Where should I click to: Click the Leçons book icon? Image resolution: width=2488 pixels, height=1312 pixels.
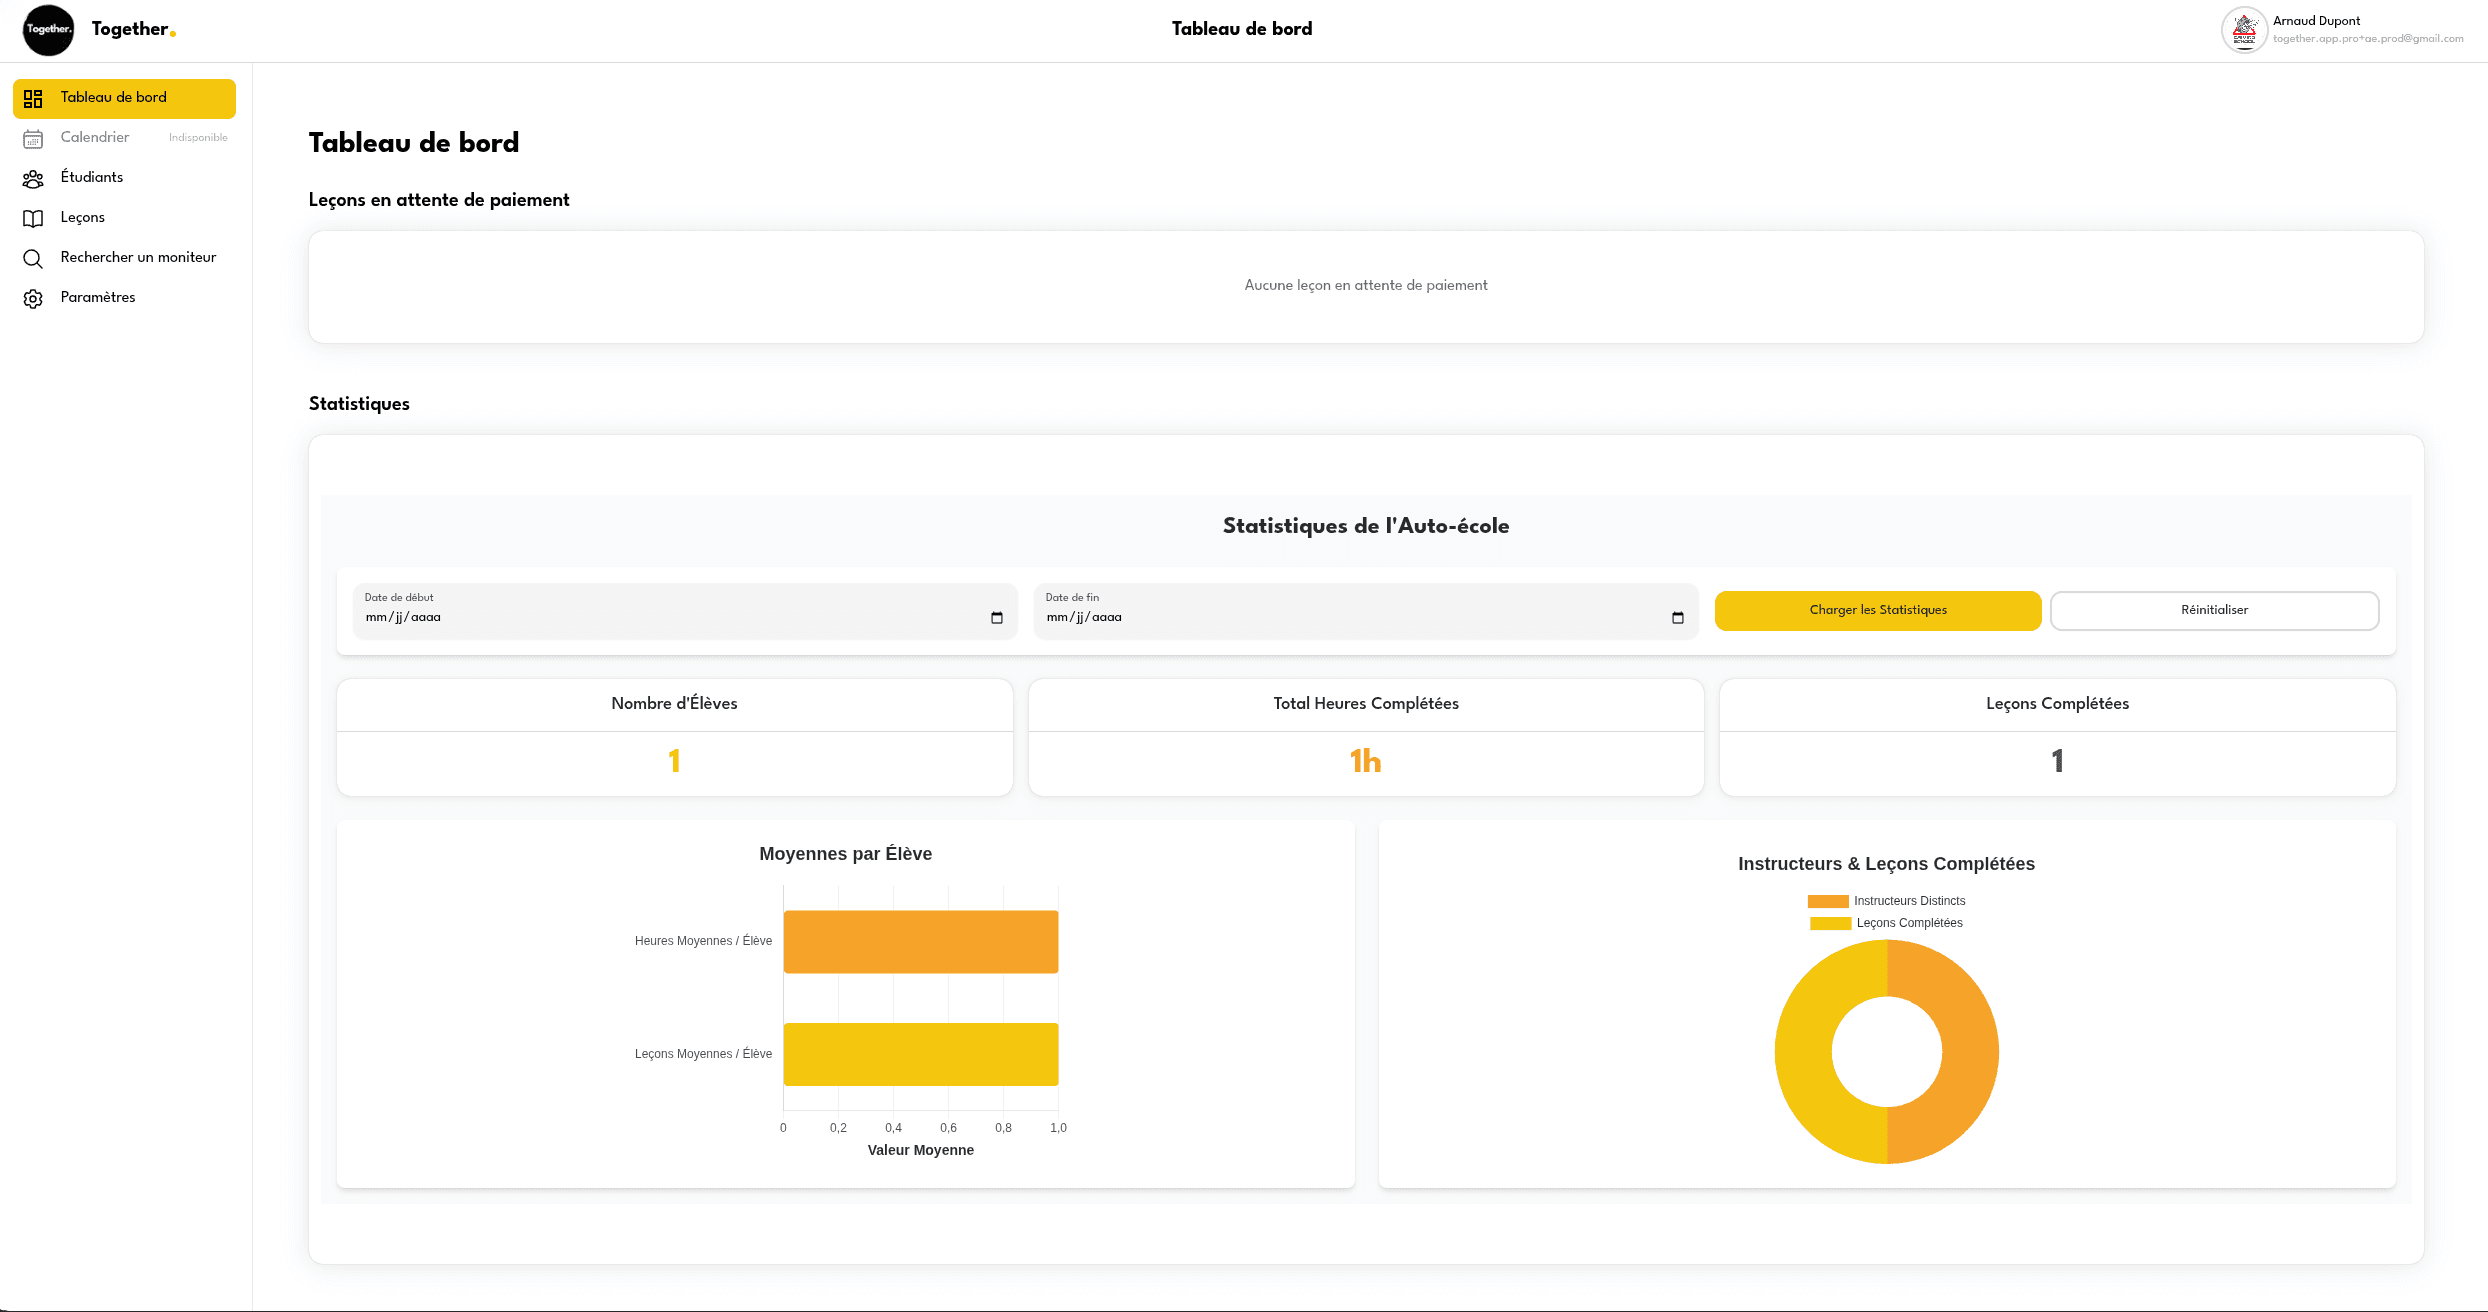[x=33, y=218]
